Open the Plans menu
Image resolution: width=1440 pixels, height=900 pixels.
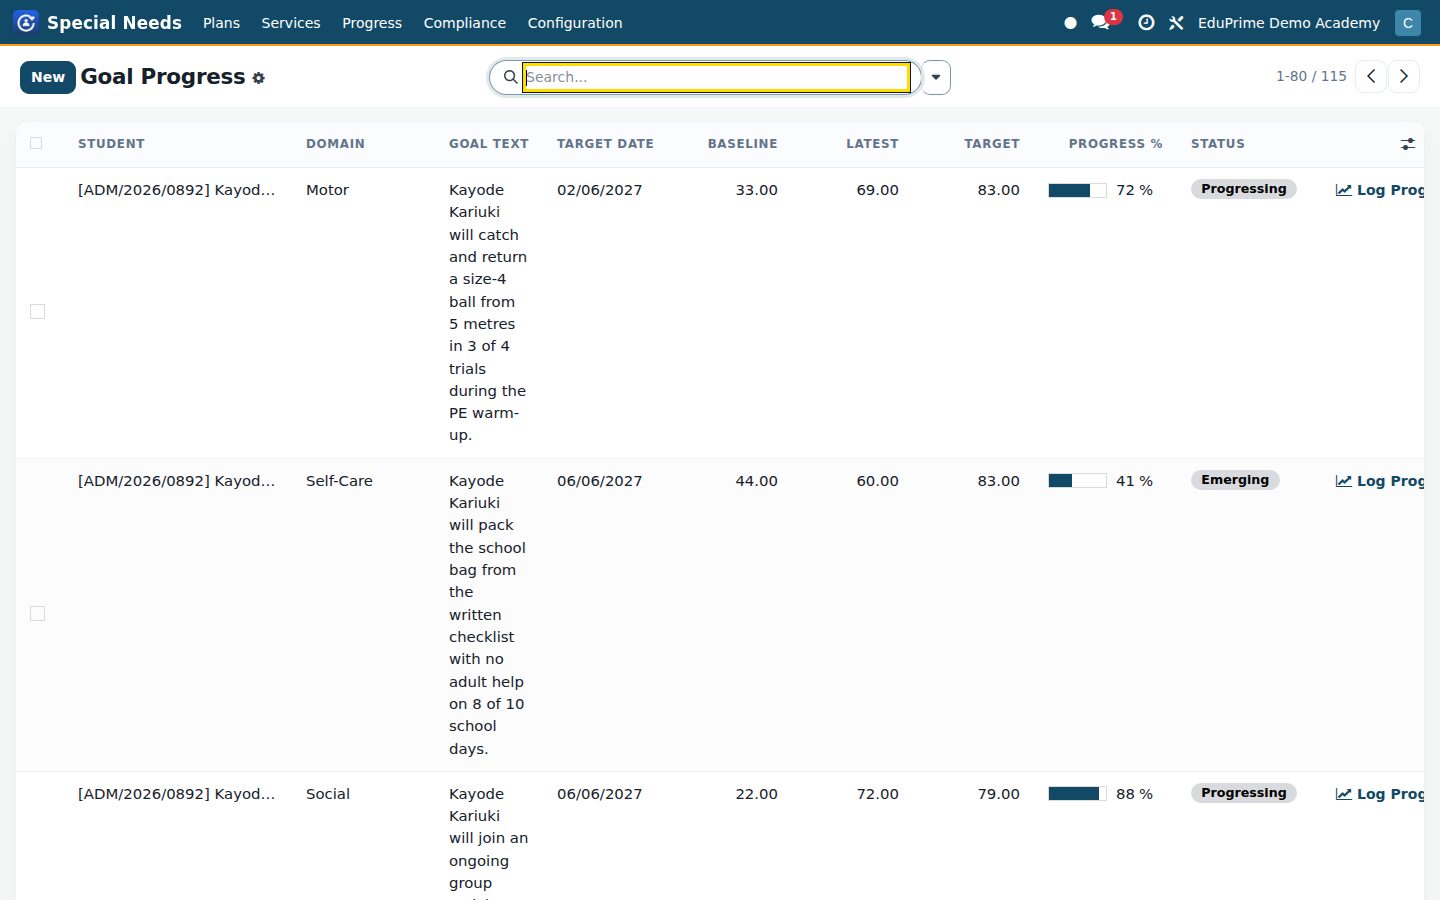(221, 22)
